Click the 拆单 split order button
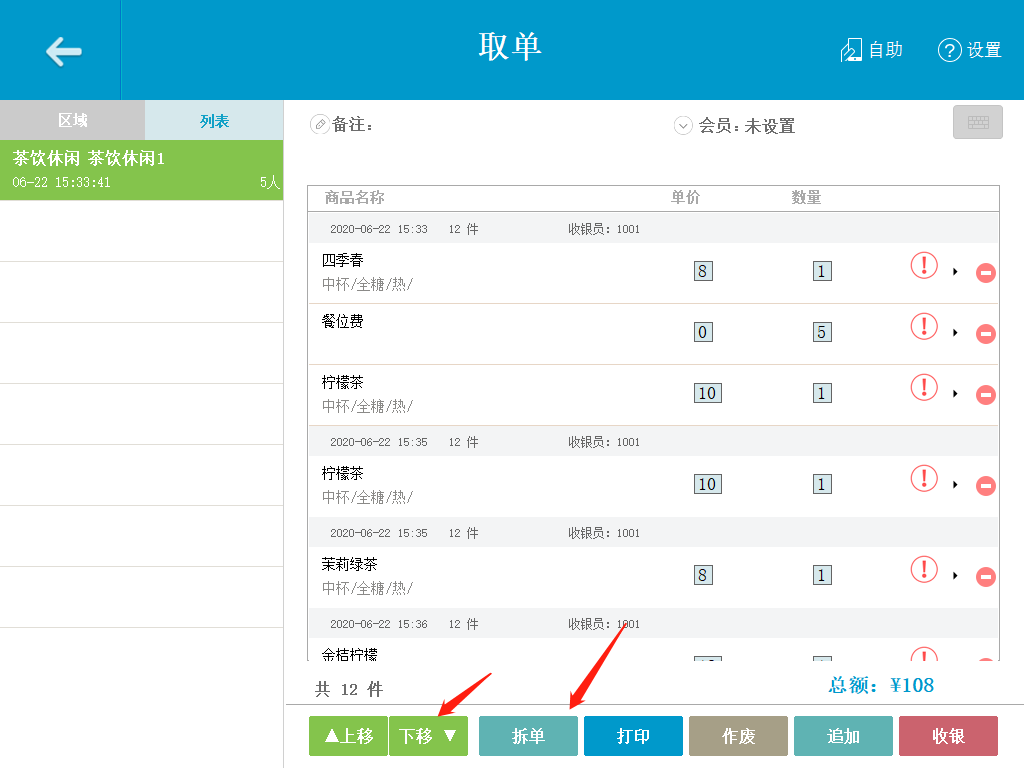1024x768 pixels. 528,736
